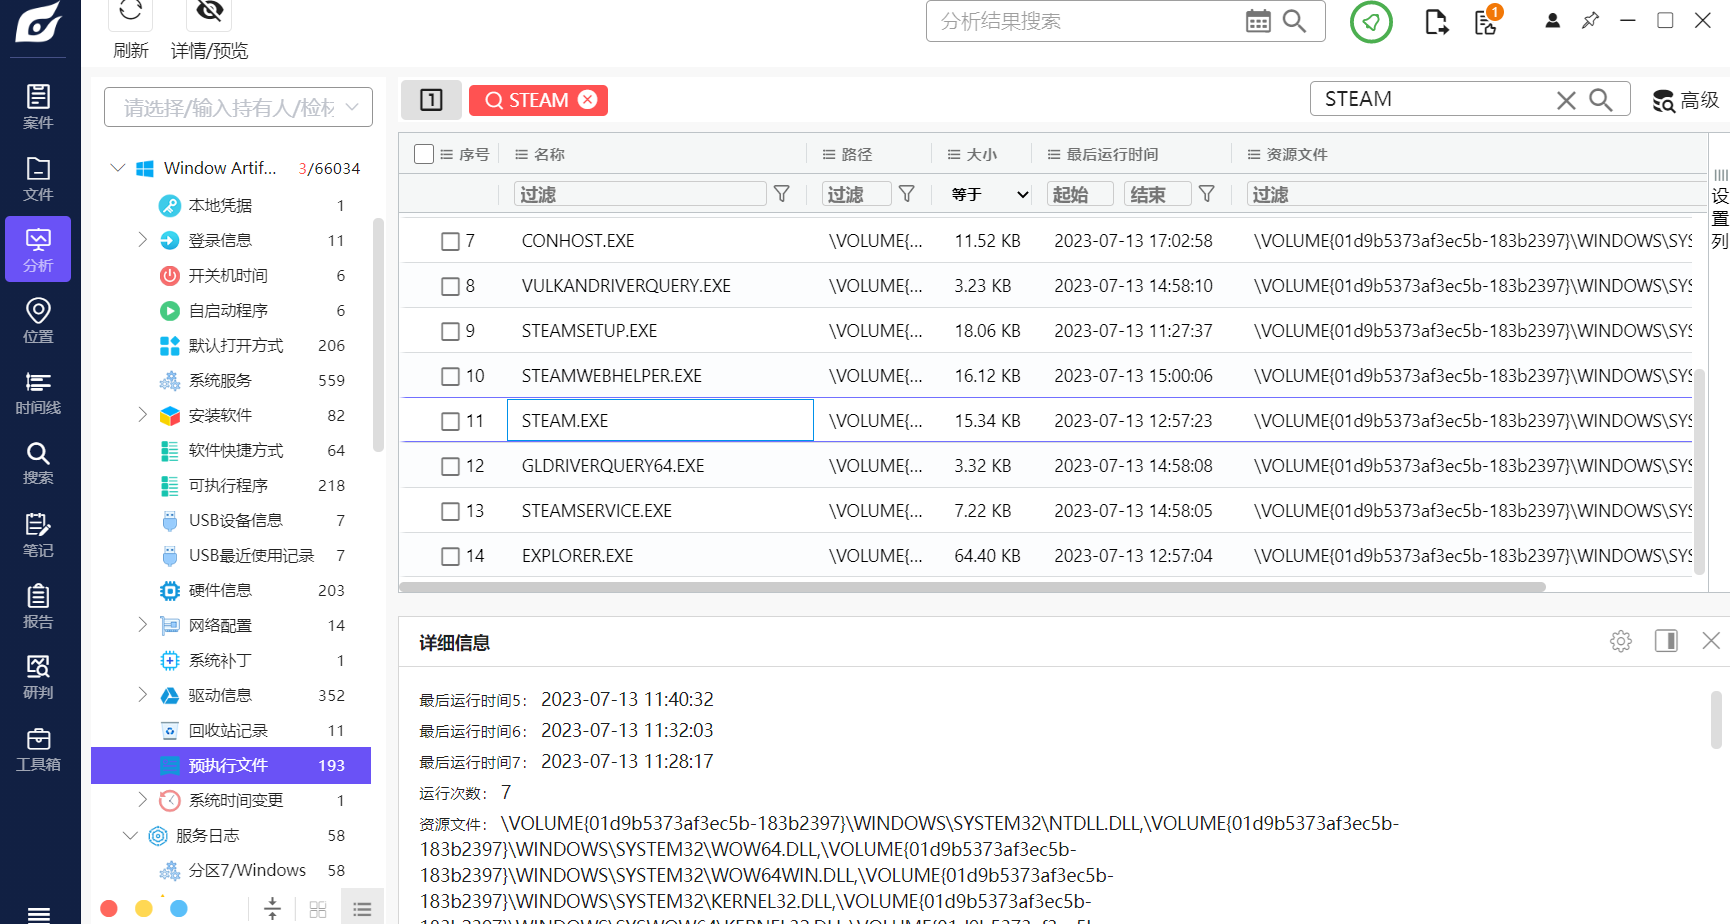This screenshot has width=1730, height=924.
Task: Toggle the select-all header checkbox
Action: pyautogui.click(x=424, y=154)
